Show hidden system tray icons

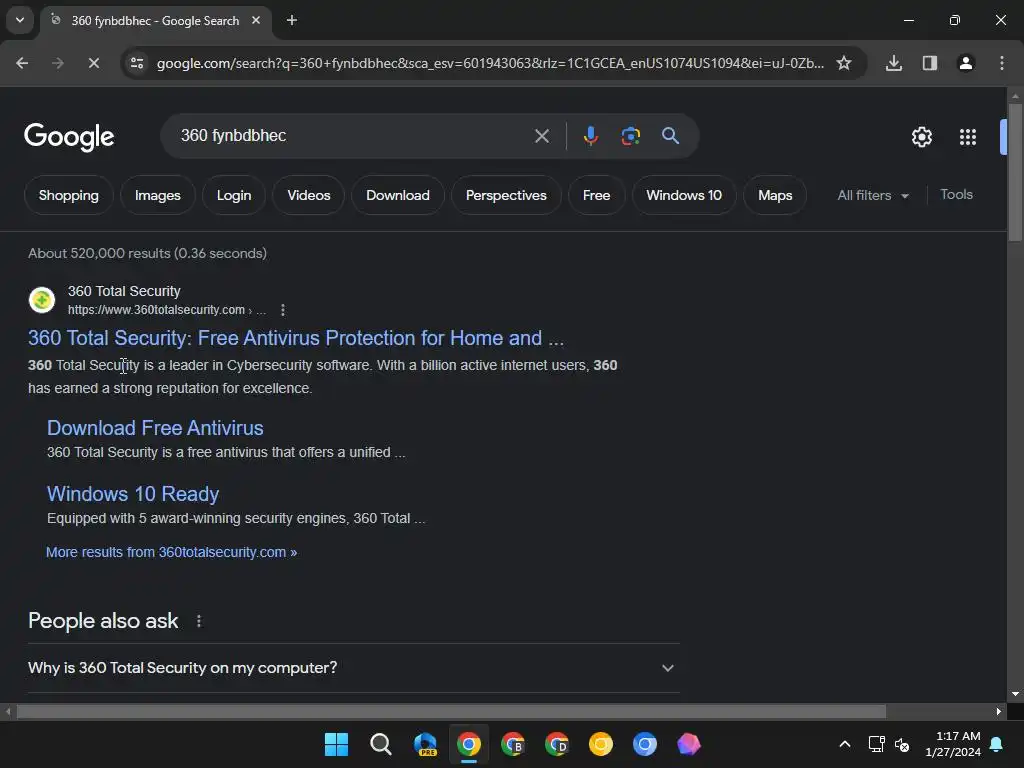click(x=844, y=744)
